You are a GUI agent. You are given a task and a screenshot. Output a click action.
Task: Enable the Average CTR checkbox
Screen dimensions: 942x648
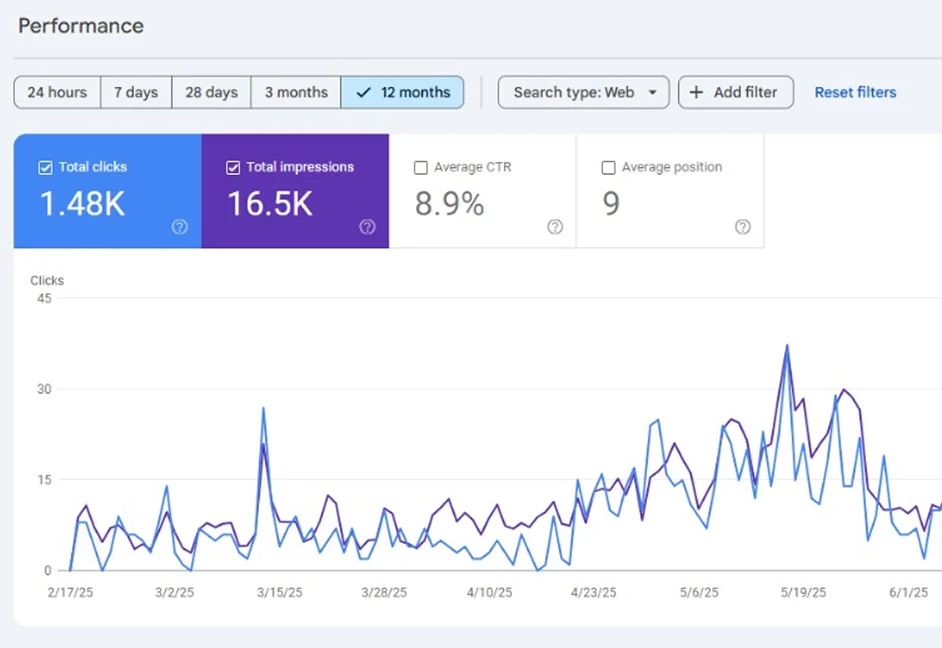coord(421,168)
